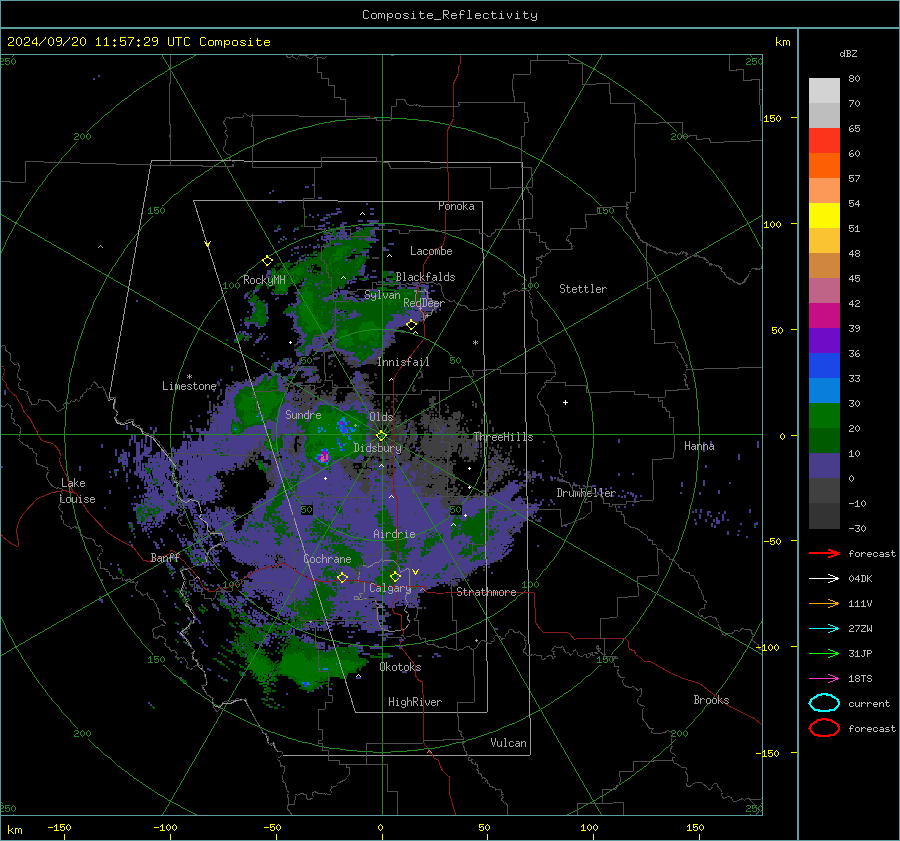Pick the purple swatch above the 36 label
Image resolution: width=900 pixels, height=841 pixels.
coord(824,340)
